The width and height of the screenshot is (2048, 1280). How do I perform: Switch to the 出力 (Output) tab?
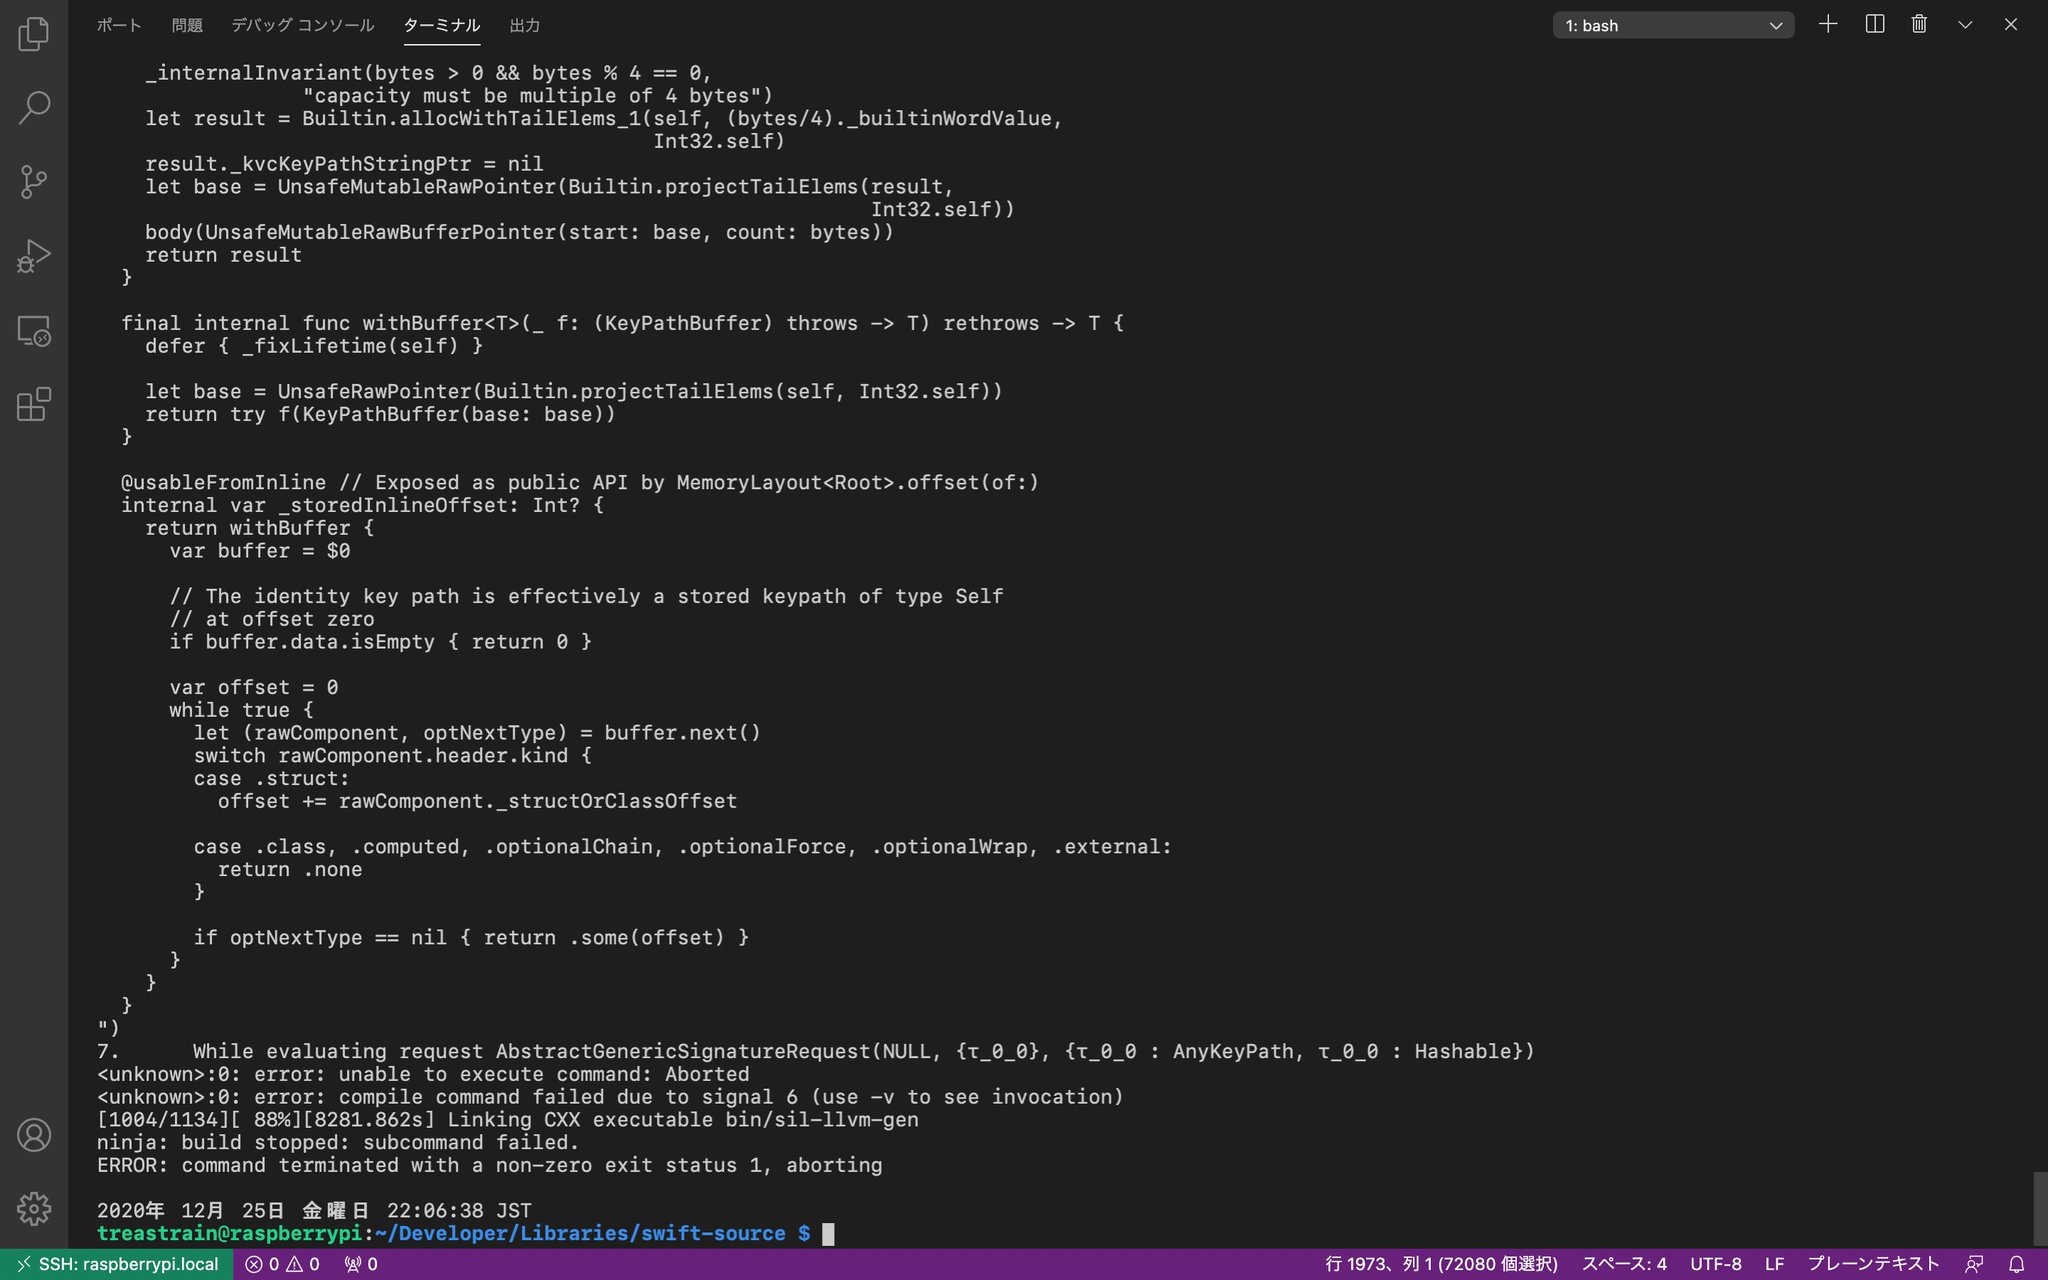524,26
